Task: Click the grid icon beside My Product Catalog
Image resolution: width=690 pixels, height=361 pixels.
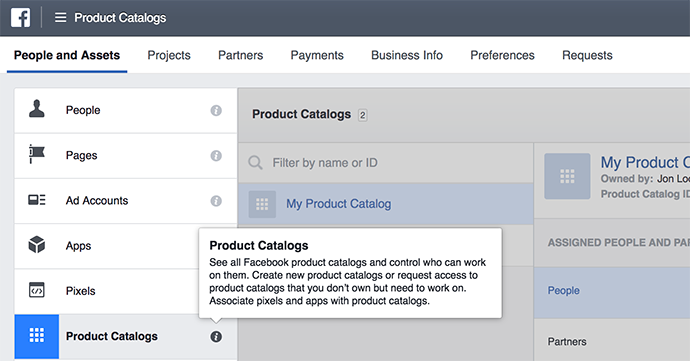Action: (262, 204)
